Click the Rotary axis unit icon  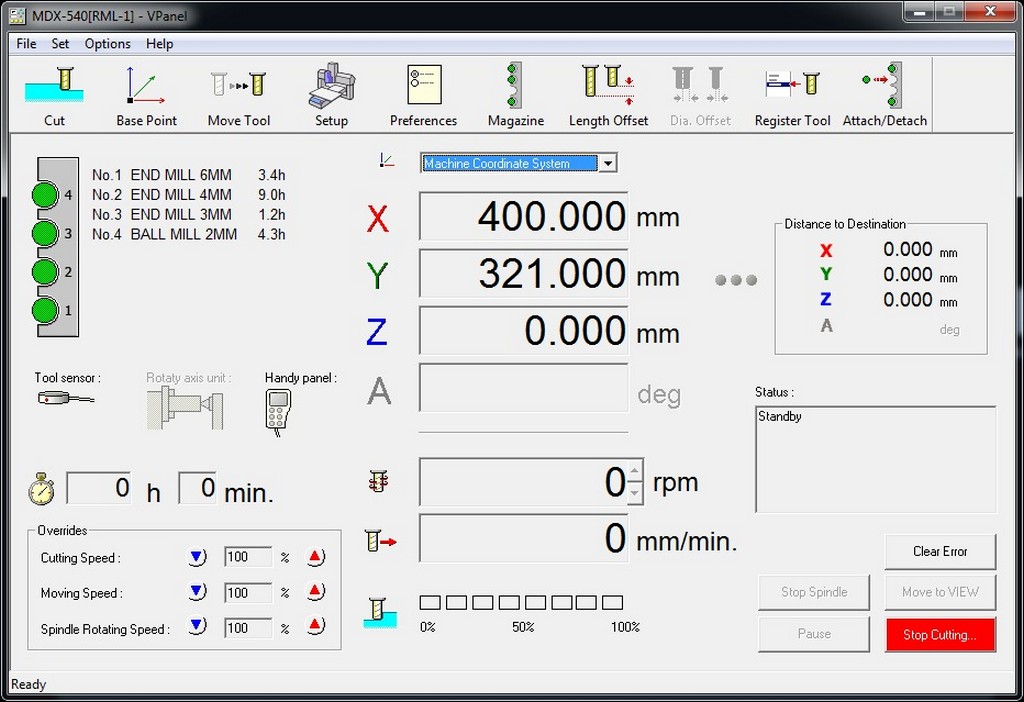click(185, 408)
